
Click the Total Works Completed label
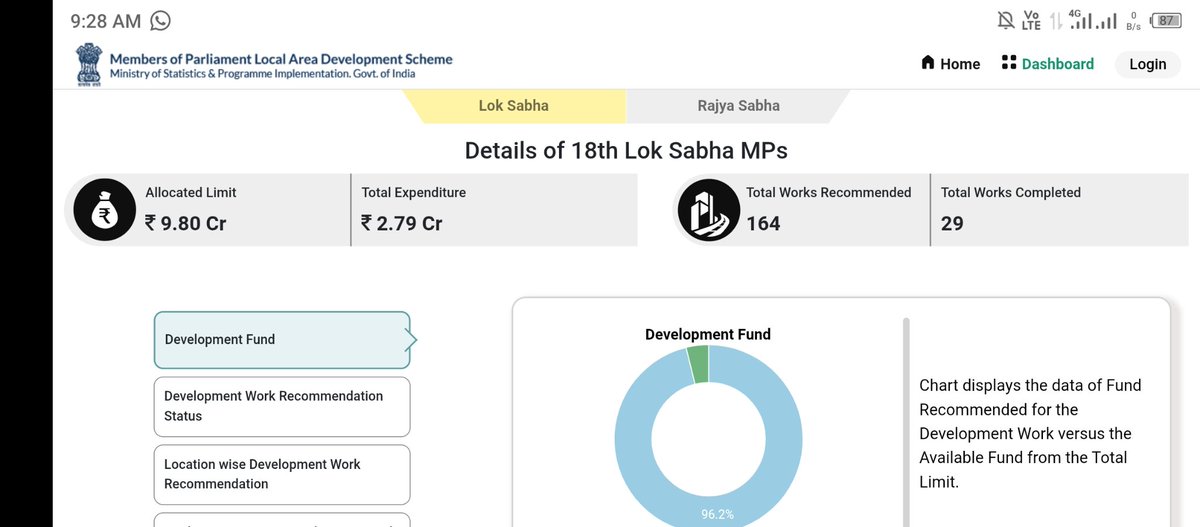1011,192
